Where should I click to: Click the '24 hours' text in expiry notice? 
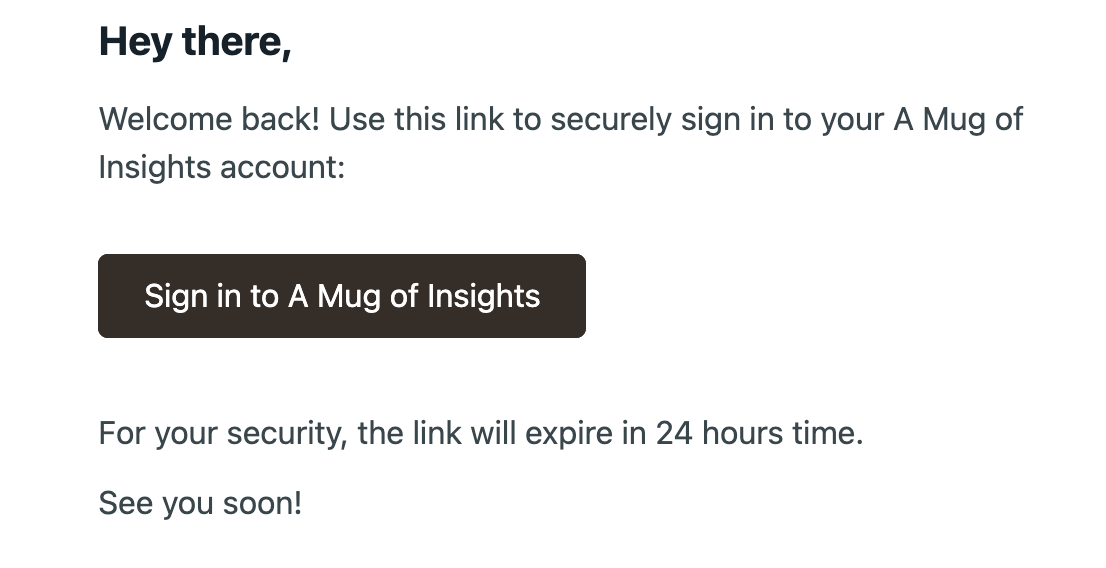pos(719,433)
